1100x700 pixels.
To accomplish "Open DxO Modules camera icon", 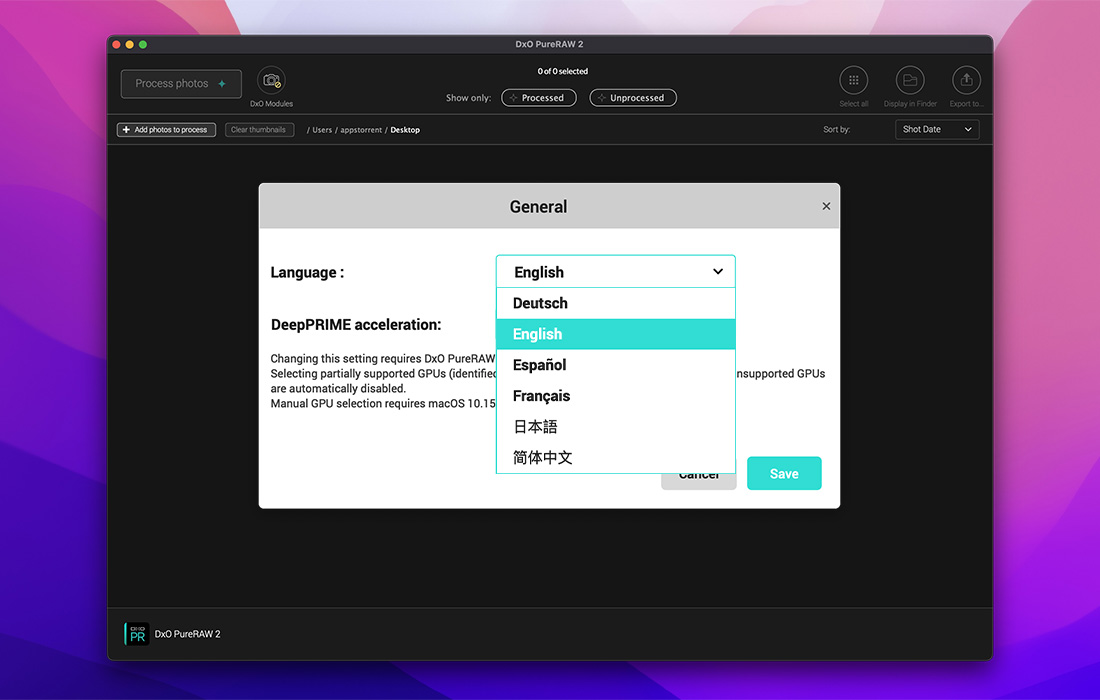I will tap(271, 81).
